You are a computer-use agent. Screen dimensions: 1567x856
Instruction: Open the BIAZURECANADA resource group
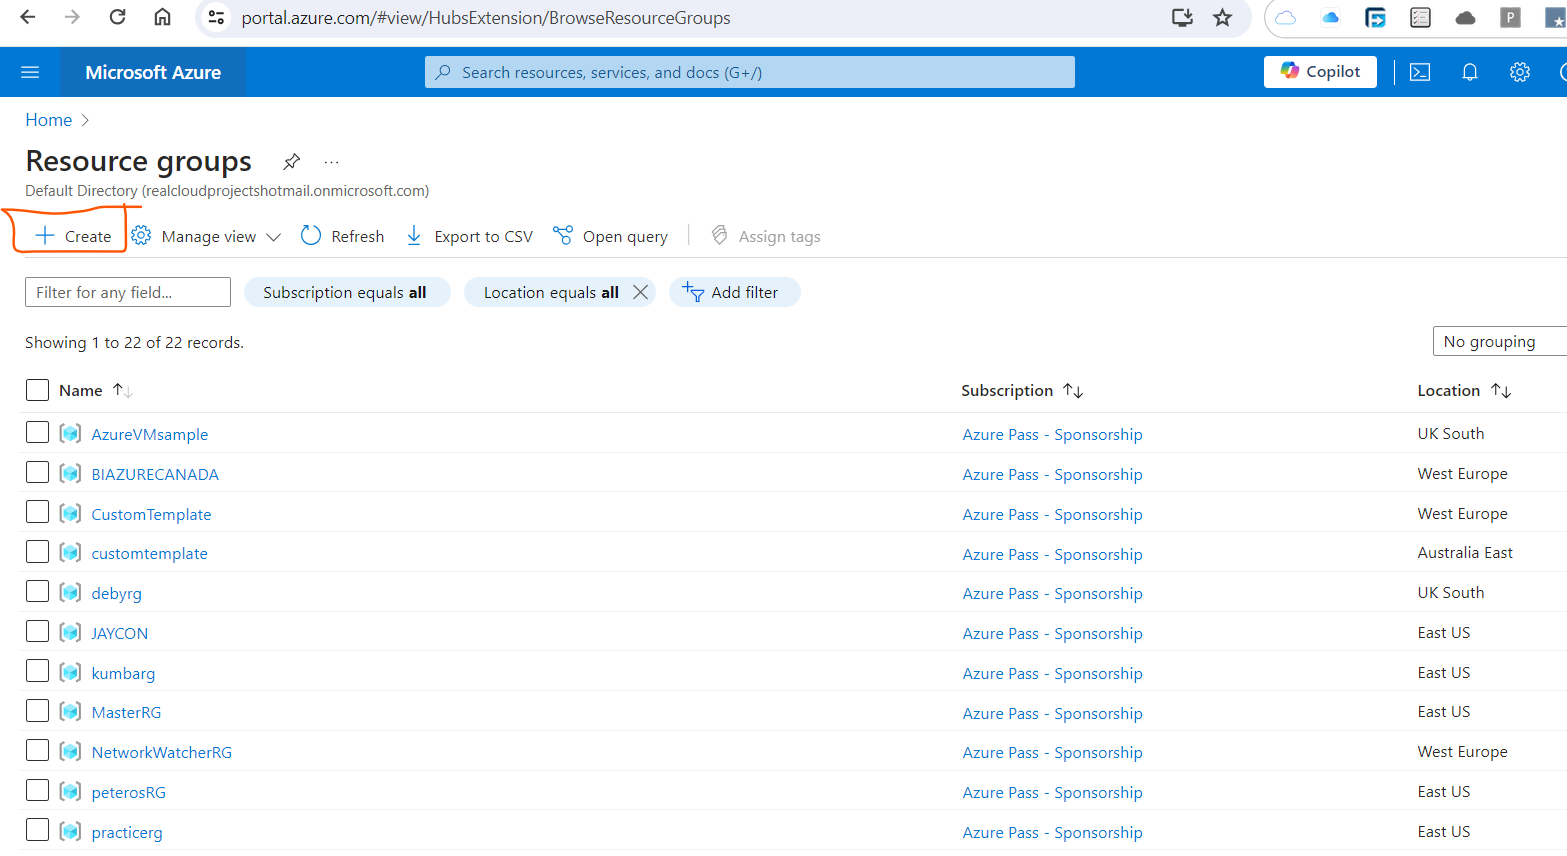point(155,474)
